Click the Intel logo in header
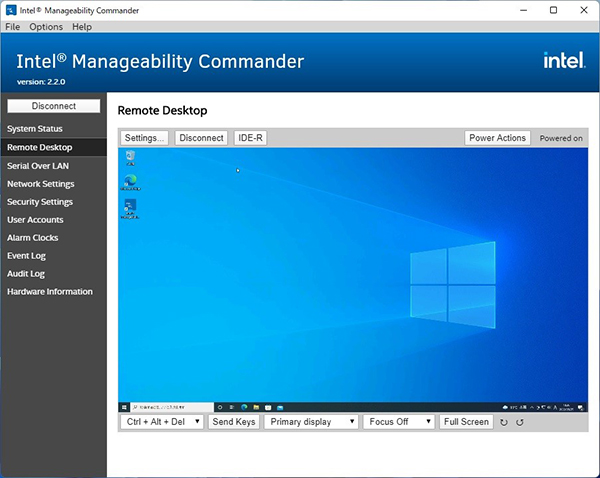 562,61
